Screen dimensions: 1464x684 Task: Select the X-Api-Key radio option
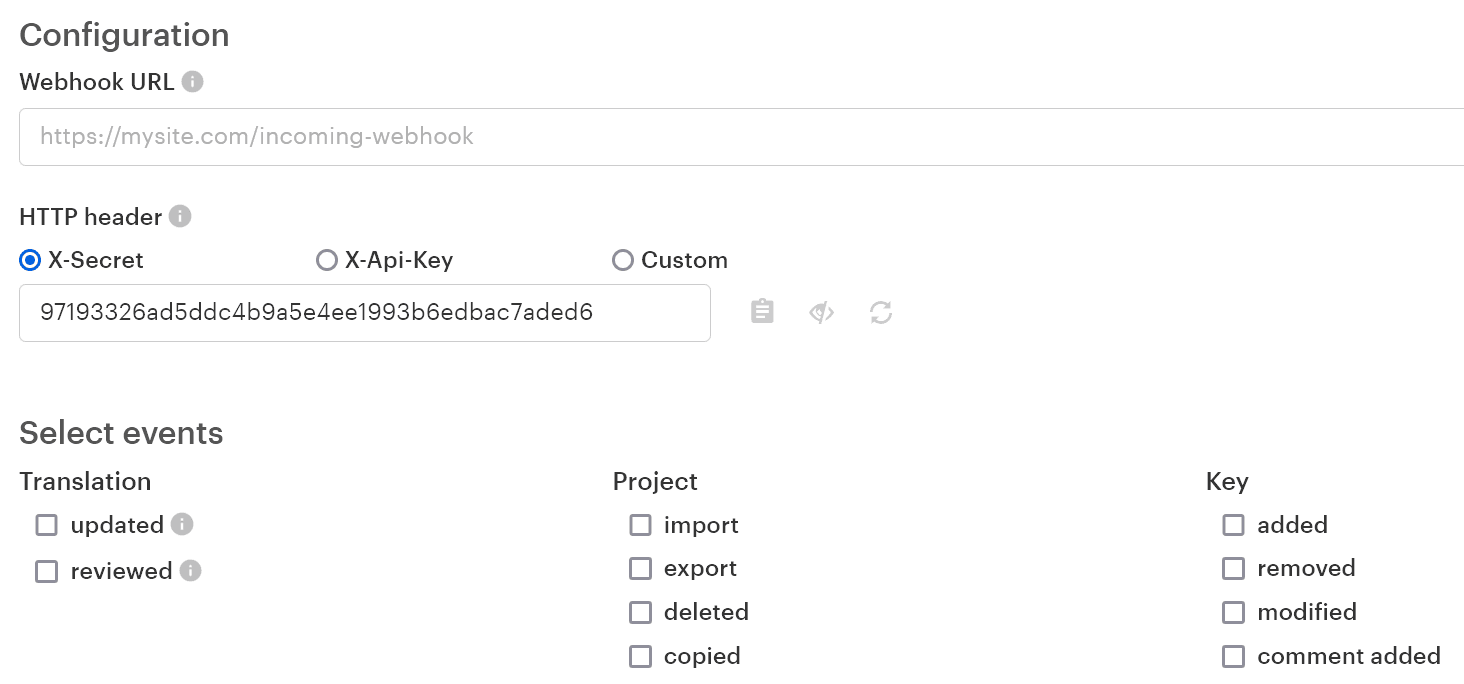(326, 260)
